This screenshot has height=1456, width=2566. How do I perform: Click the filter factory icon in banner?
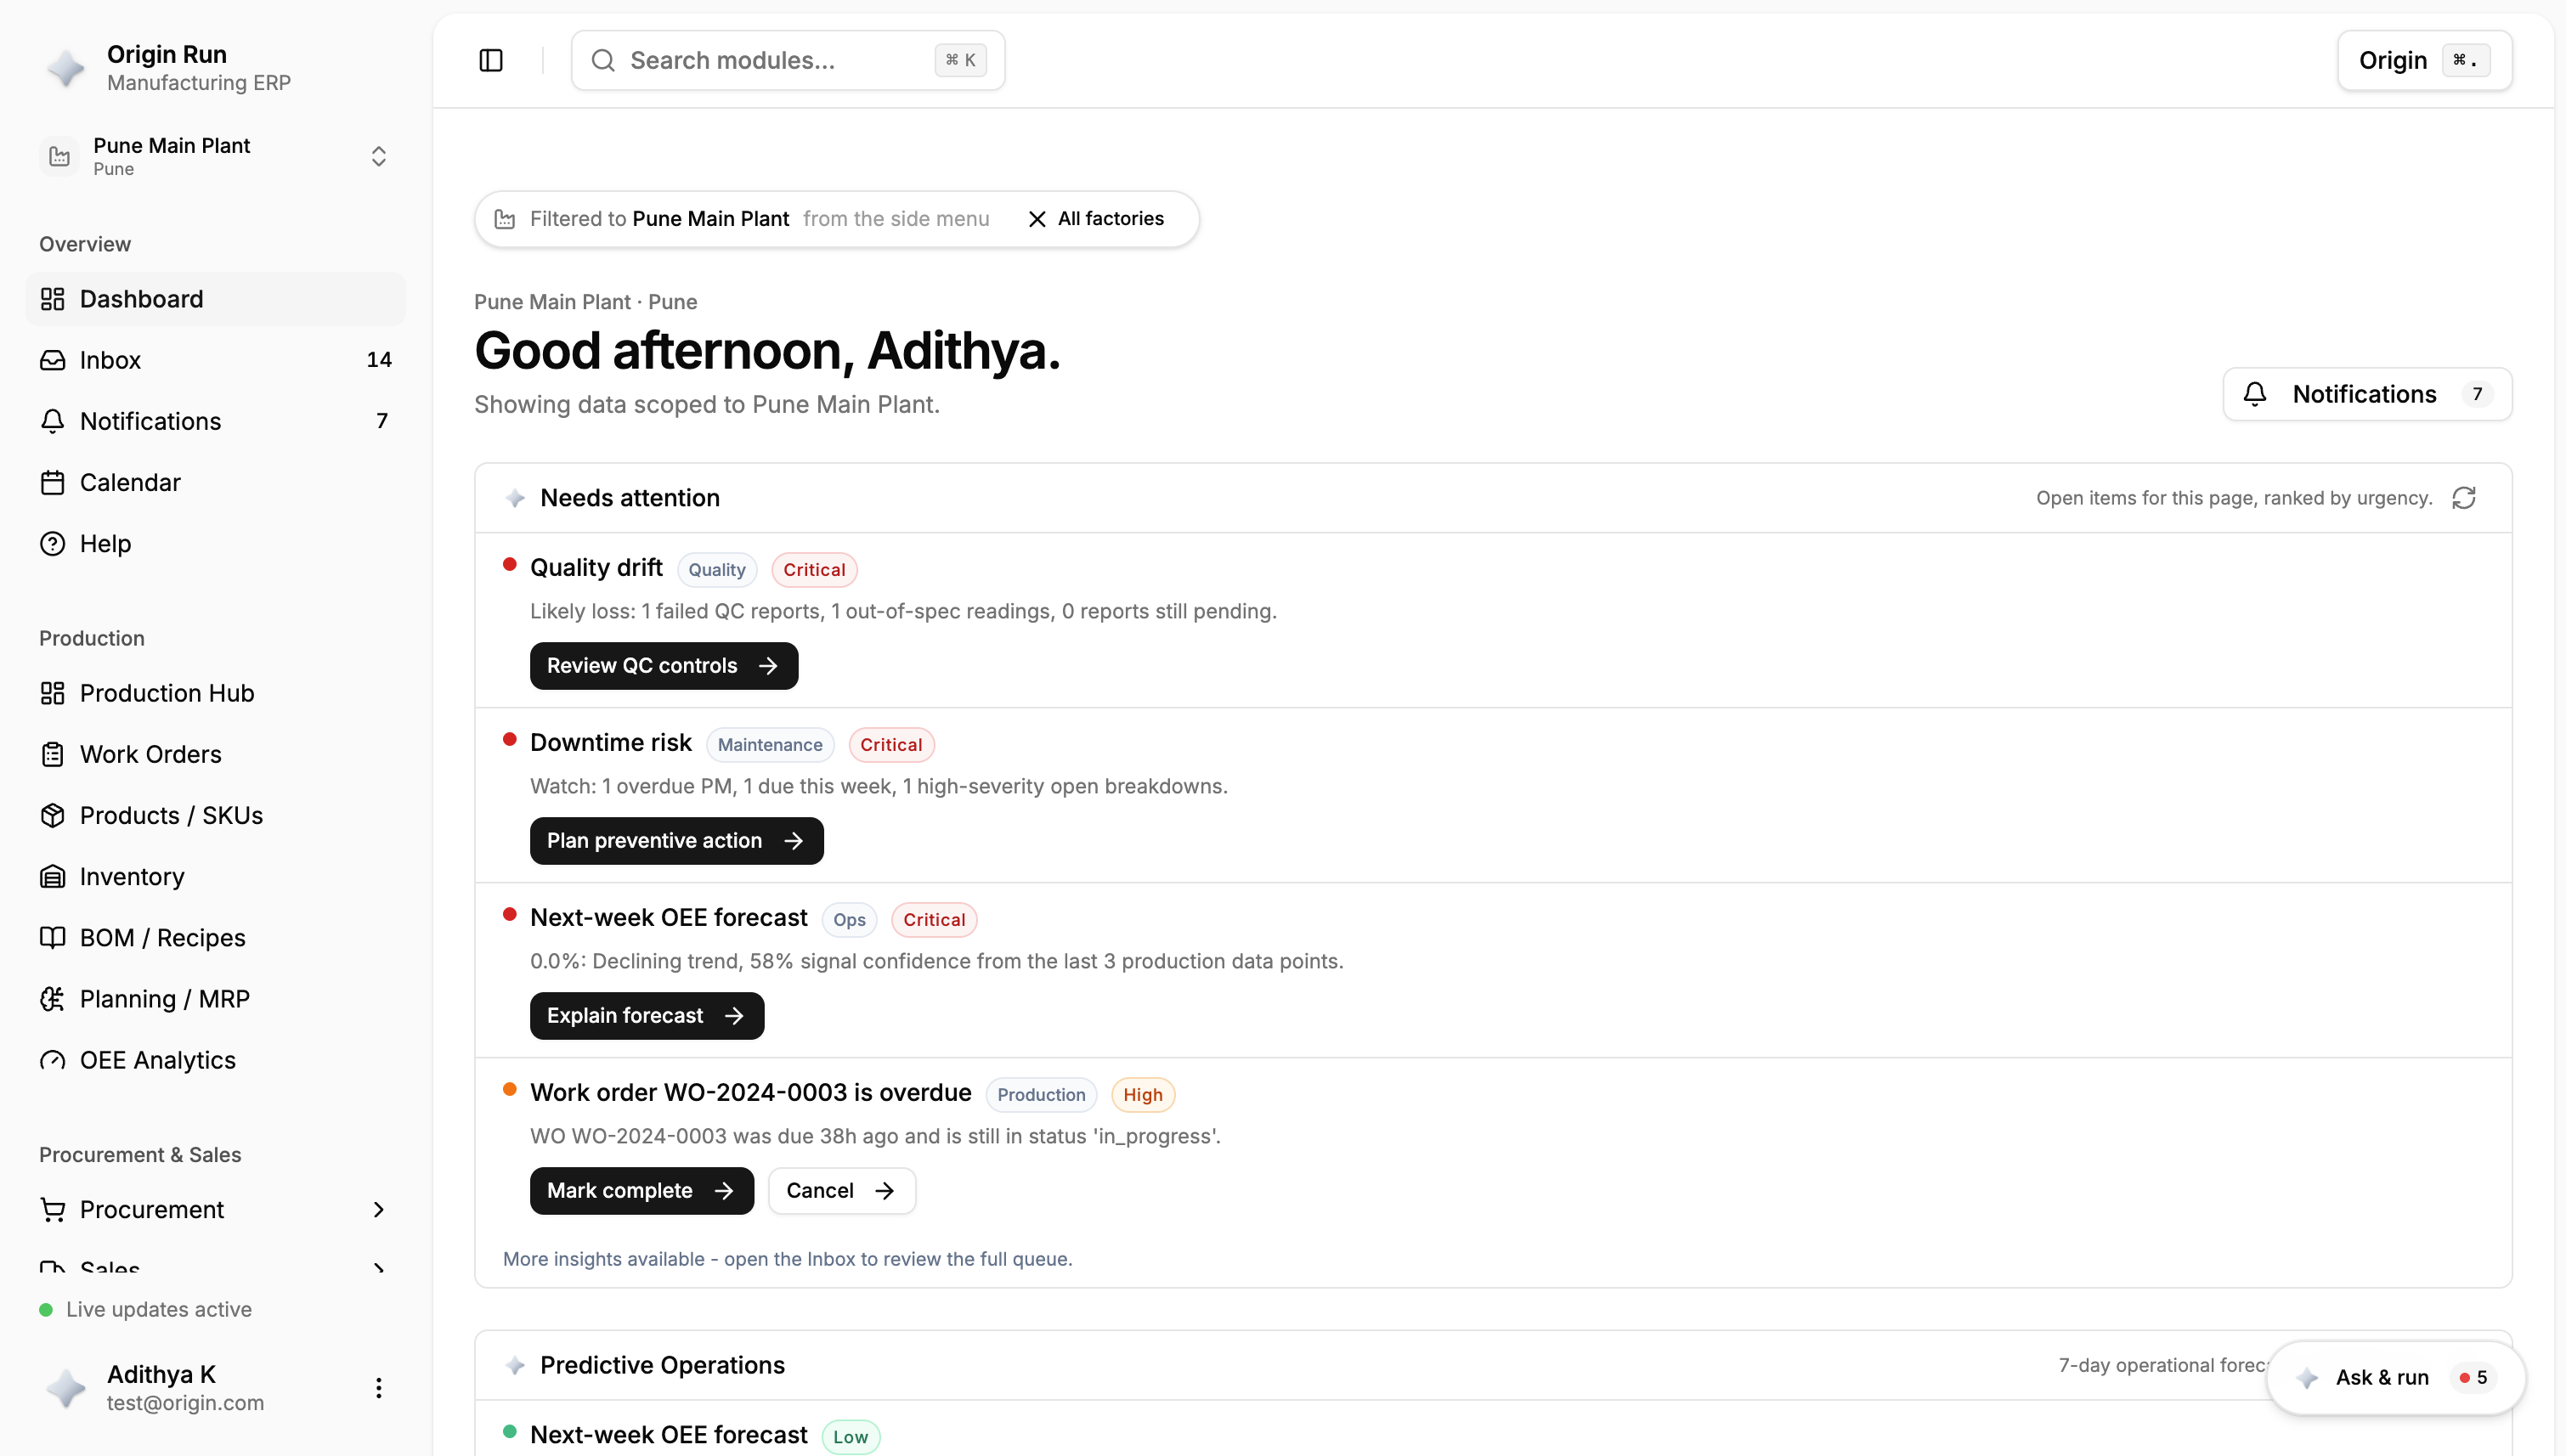(505, 218)
